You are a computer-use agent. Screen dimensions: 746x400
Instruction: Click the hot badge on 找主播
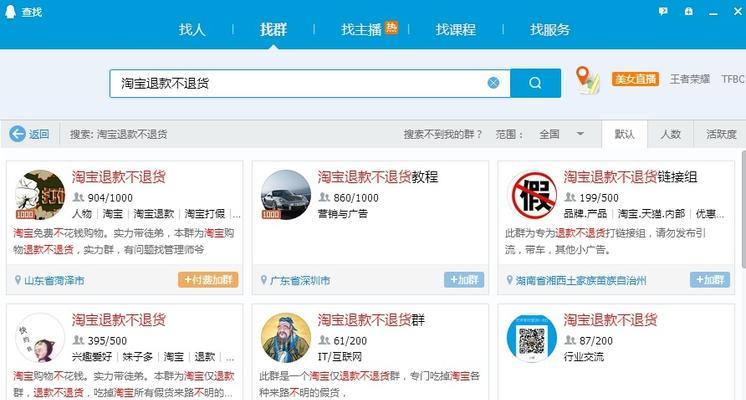[391, 27]
